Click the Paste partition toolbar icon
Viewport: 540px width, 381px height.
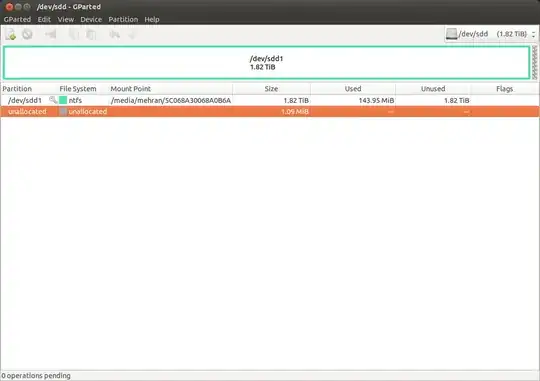tap(91, 34)
